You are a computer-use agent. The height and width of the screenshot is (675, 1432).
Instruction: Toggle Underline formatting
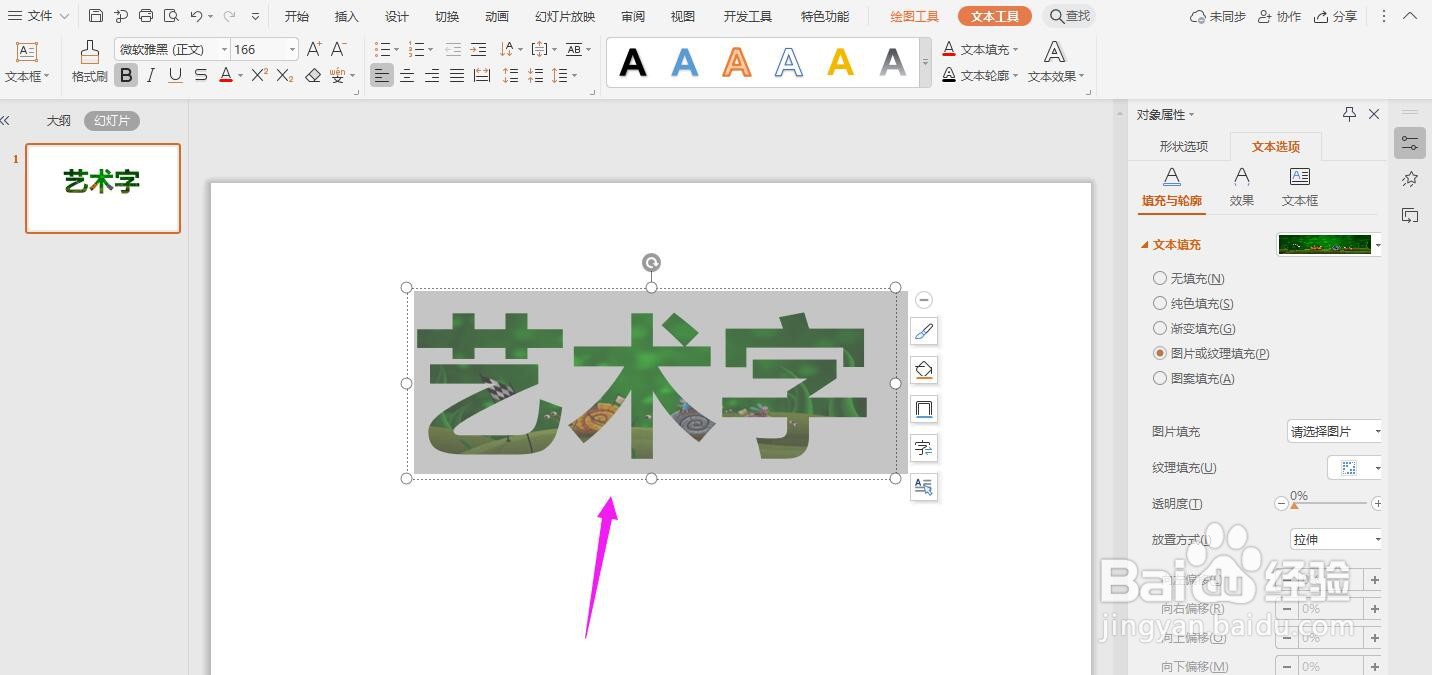(x=175, y=75)
